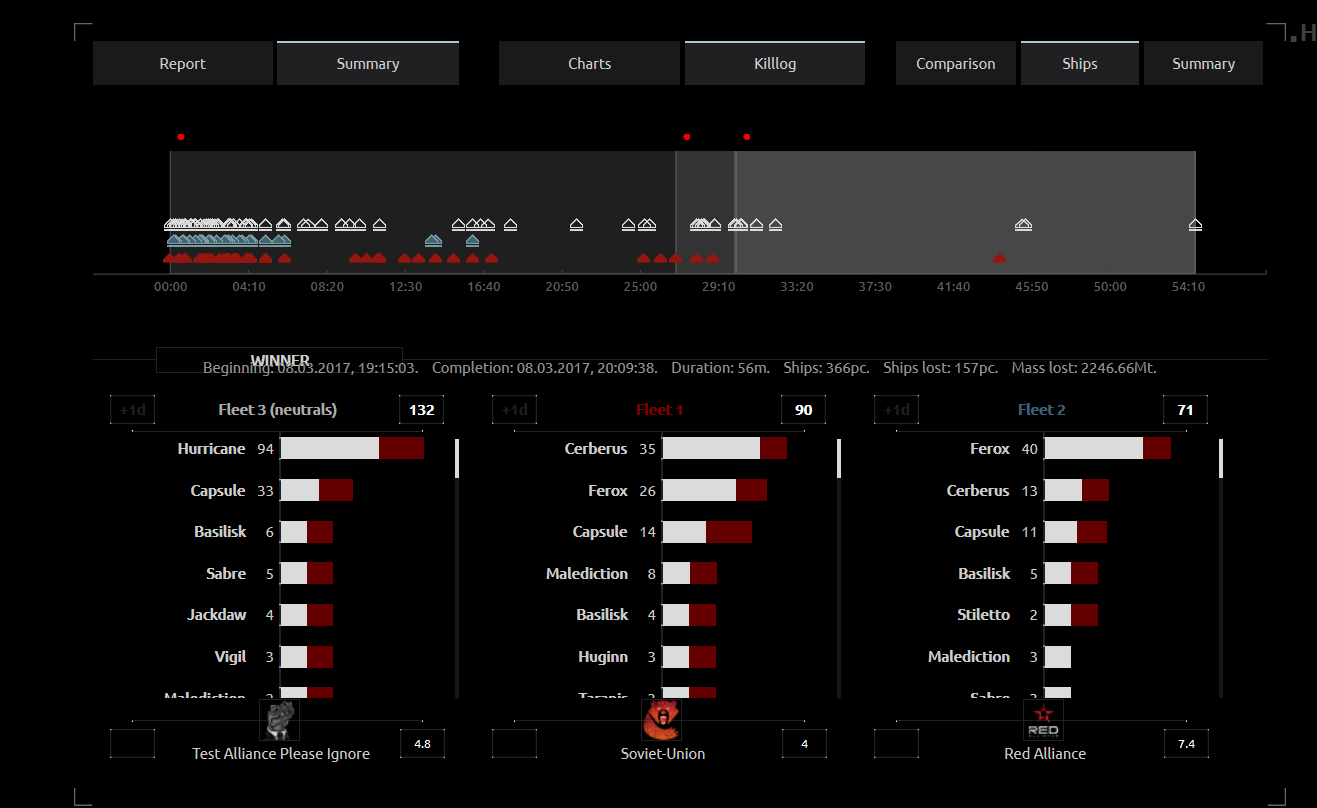Switch to the first Summary tab
Viewport: 1317px width, 808px height.
pos(368,64)
